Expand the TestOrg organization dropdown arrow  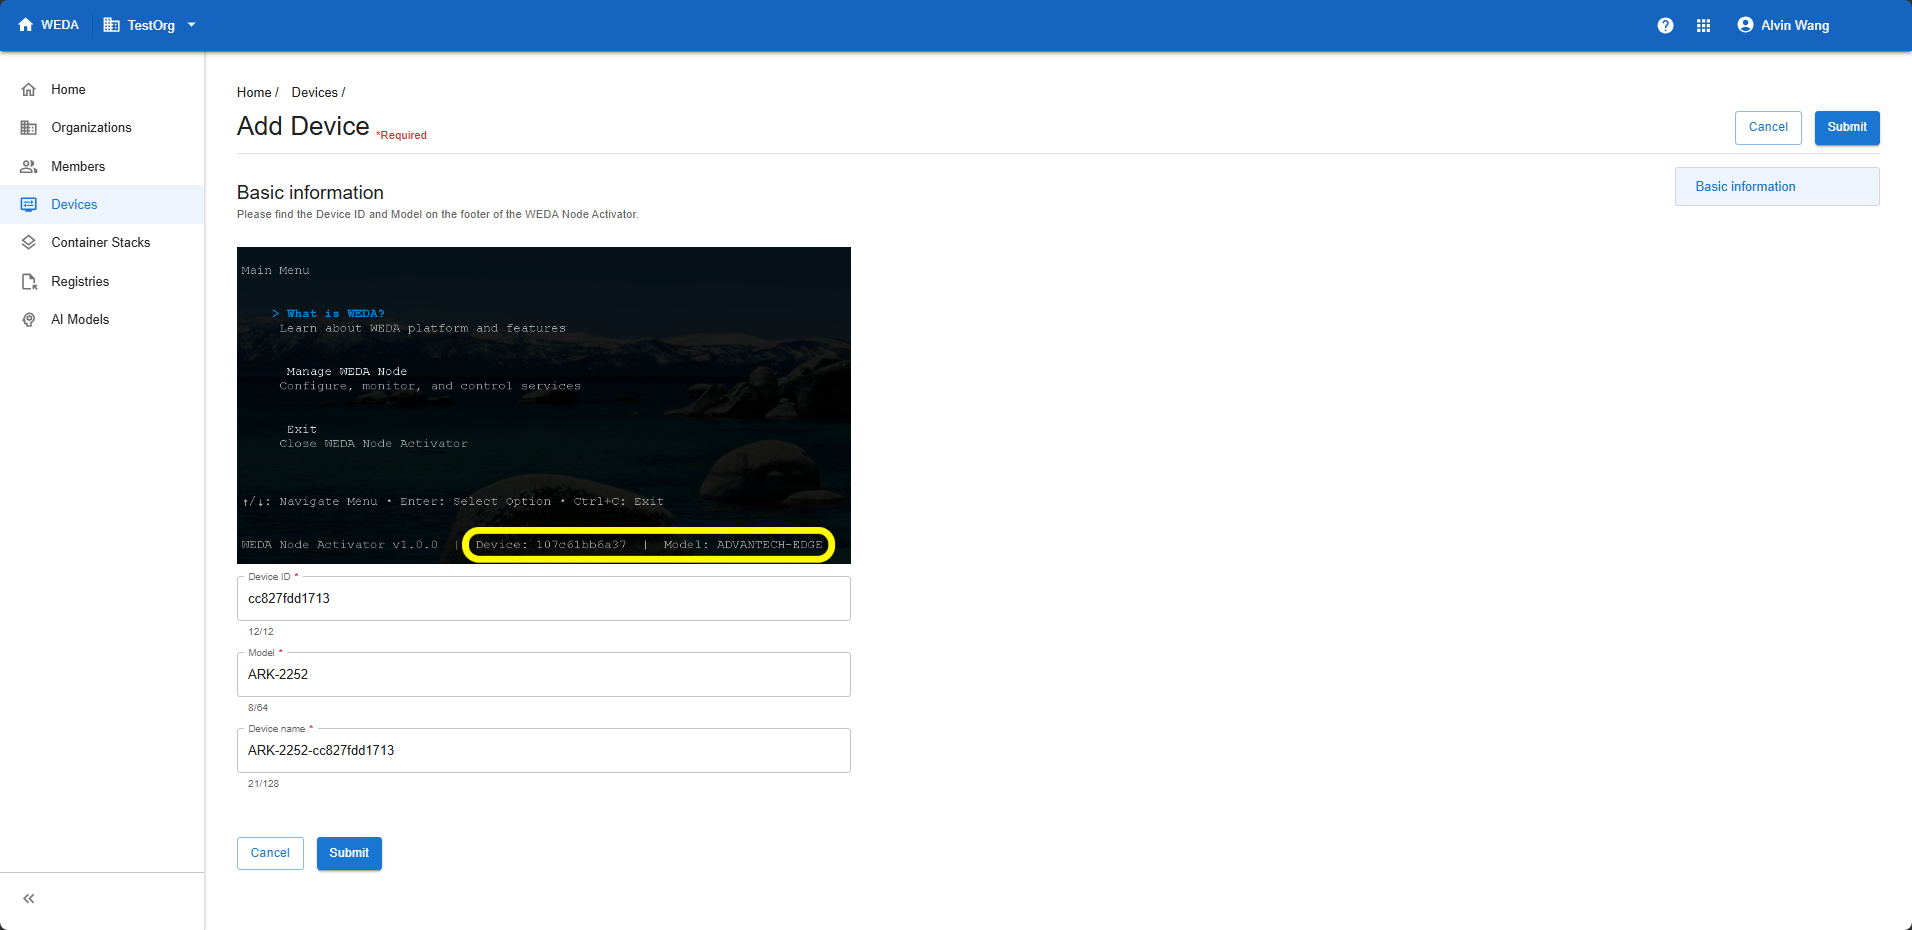(191, 25)
